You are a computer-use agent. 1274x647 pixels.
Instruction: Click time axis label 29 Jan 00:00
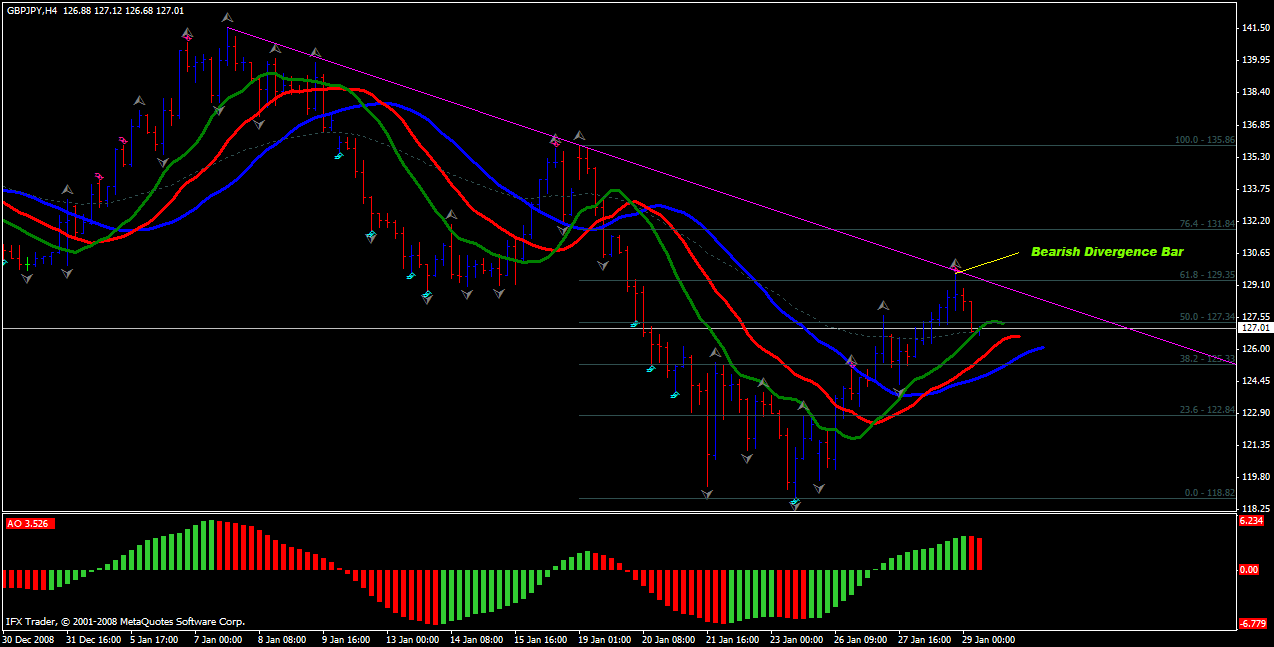(989, 638)
